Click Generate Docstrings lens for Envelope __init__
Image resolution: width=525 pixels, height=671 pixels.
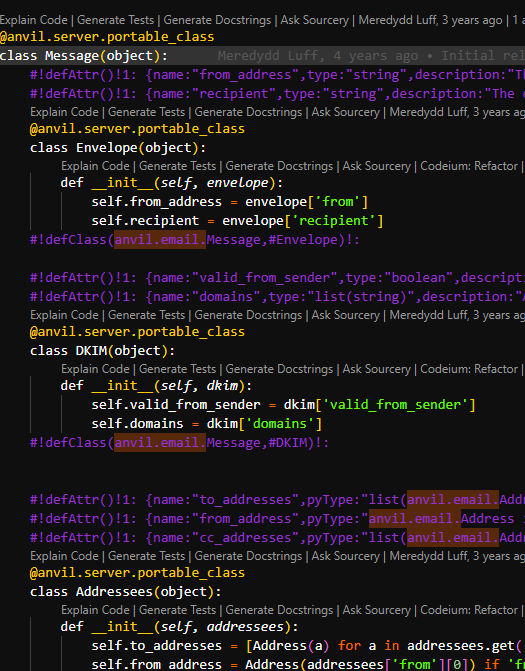point(279,166)
